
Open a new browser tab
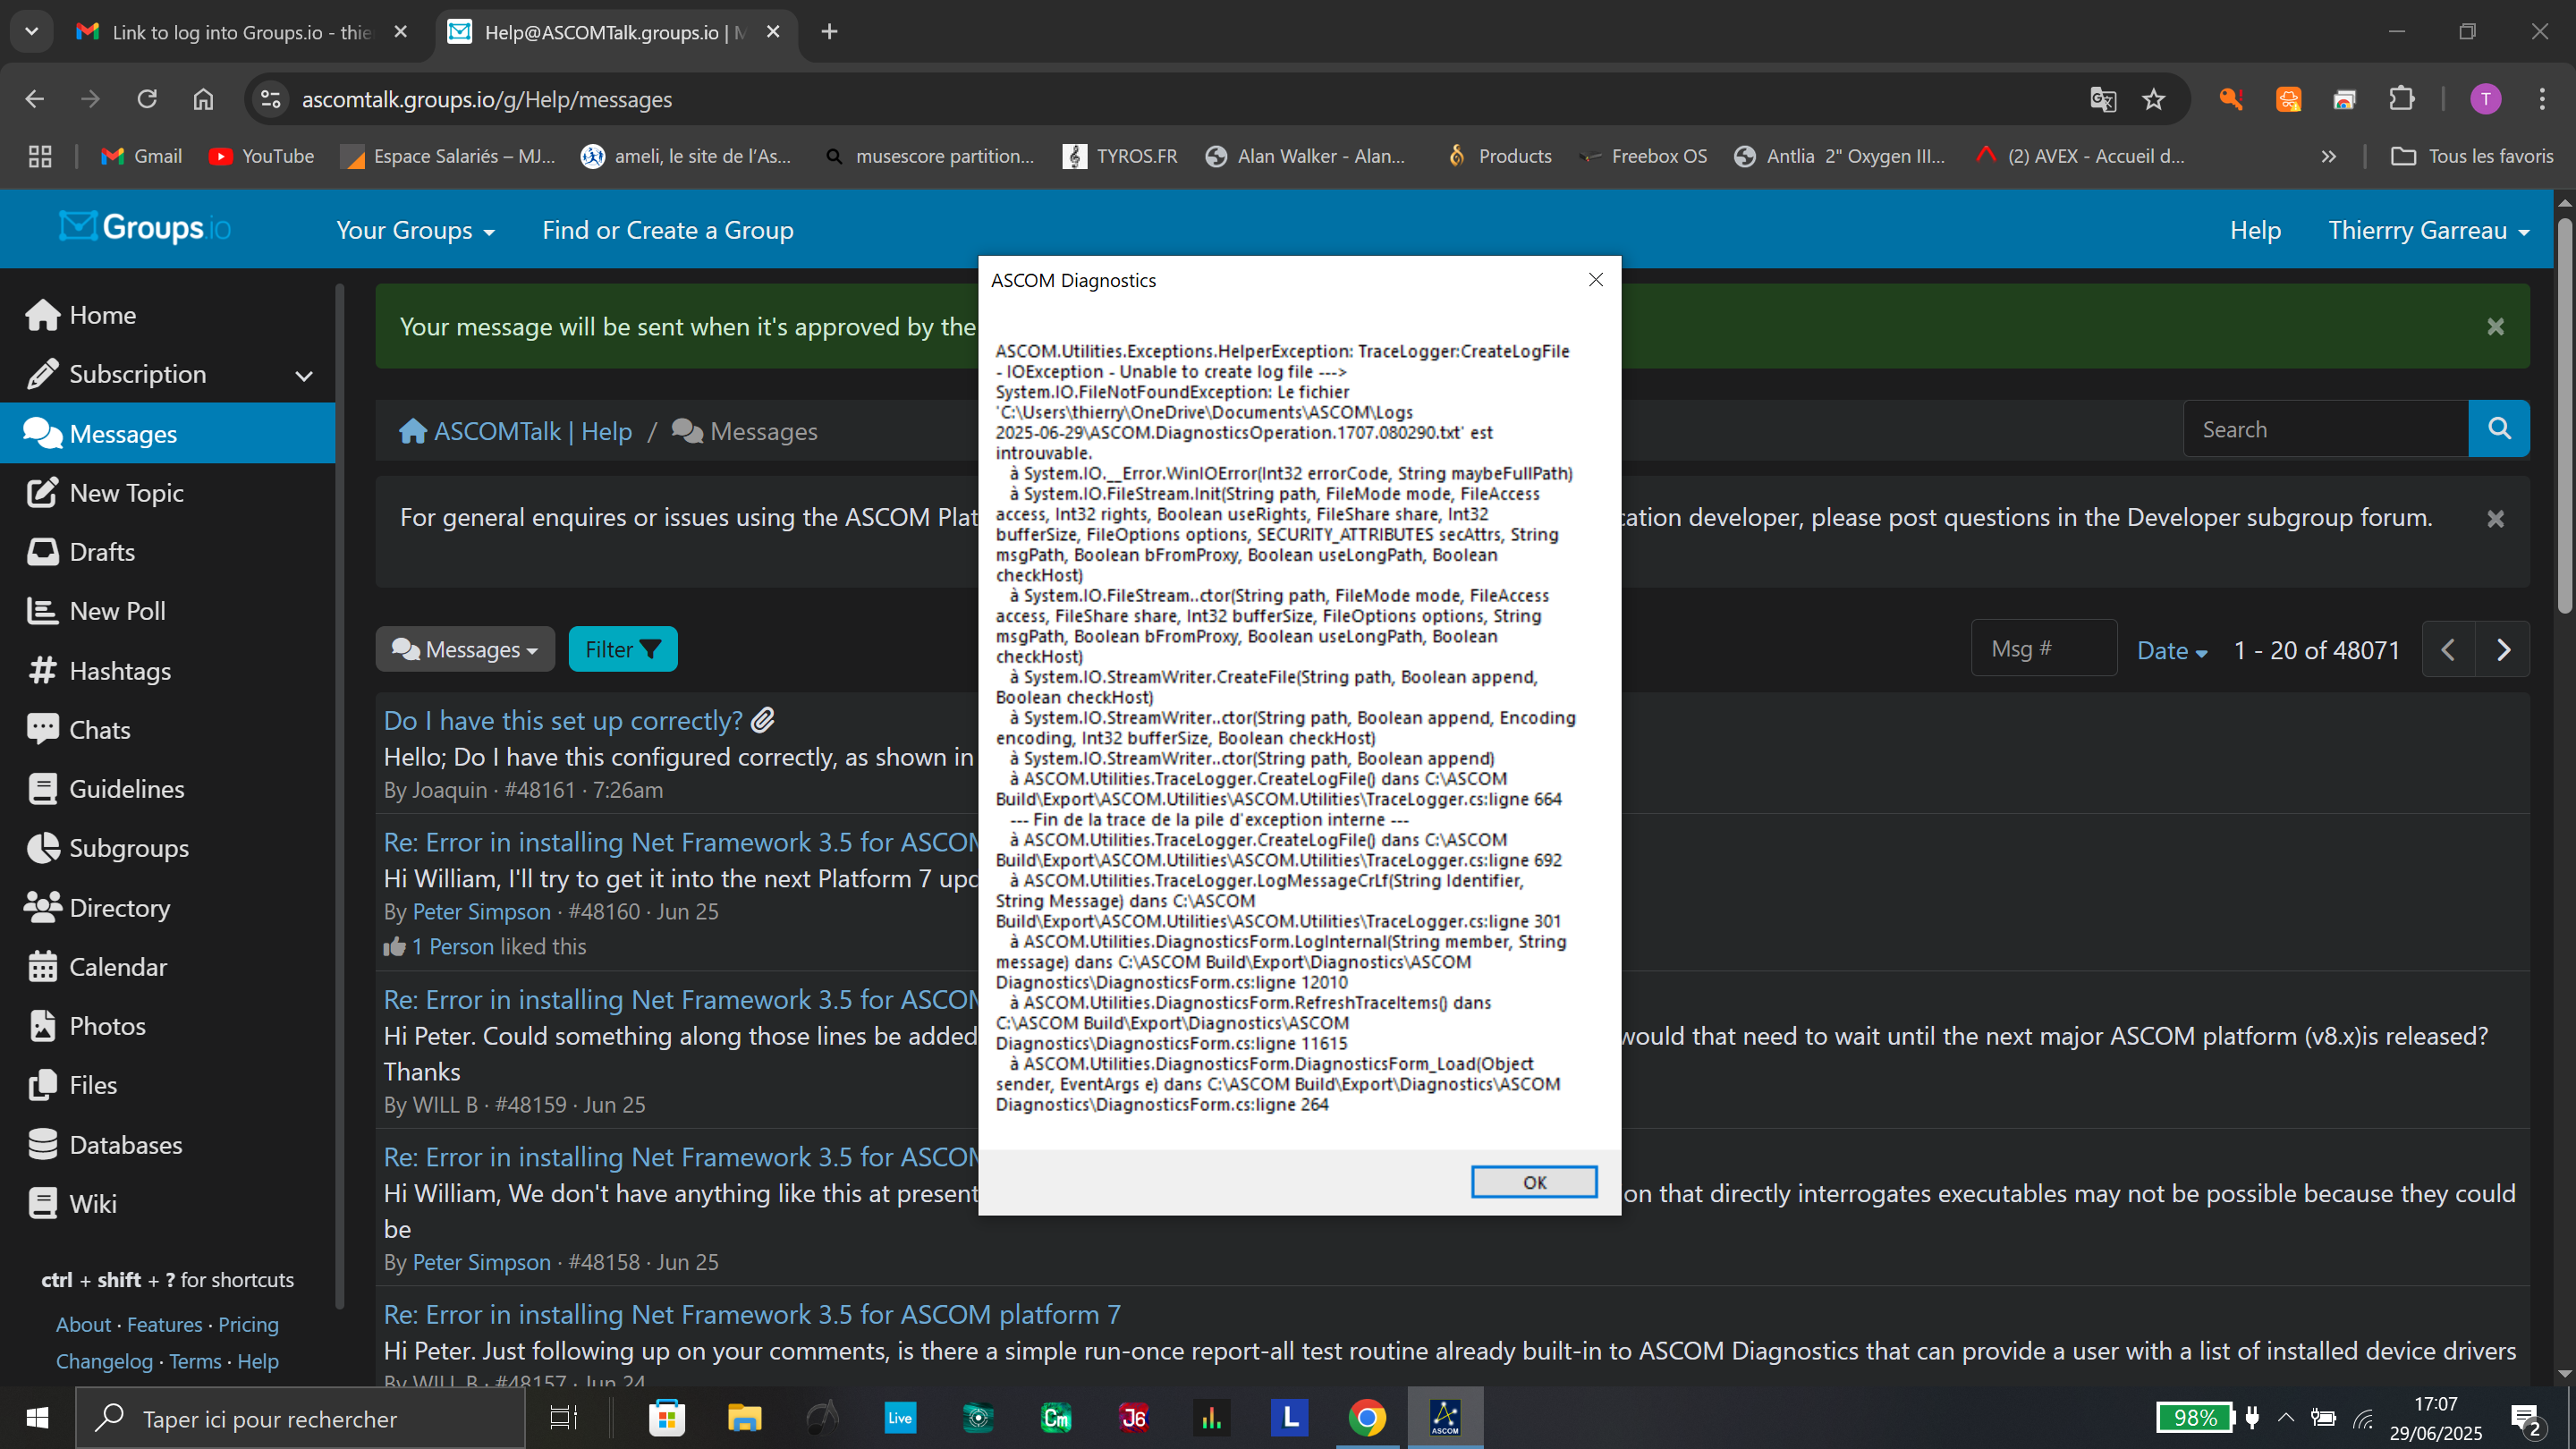click(x=828, y=32)
